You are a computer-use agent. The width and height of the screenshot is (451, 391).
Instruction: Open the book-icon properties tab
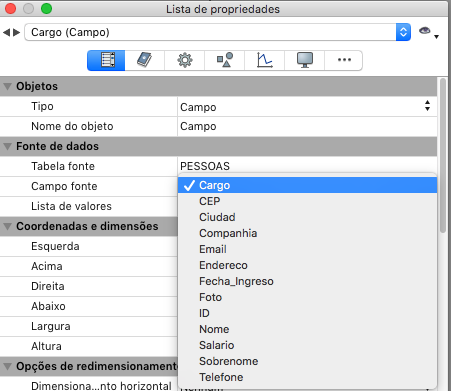click(x=144, y=60)
